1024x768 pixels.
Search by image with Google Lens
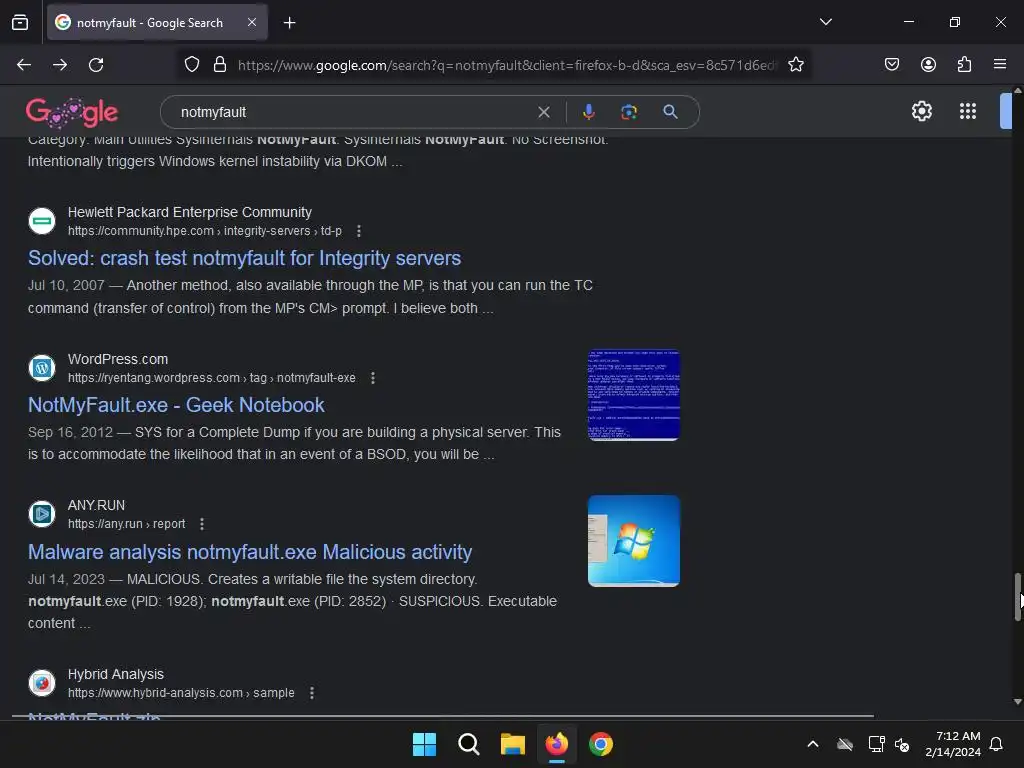click(629, 112)
